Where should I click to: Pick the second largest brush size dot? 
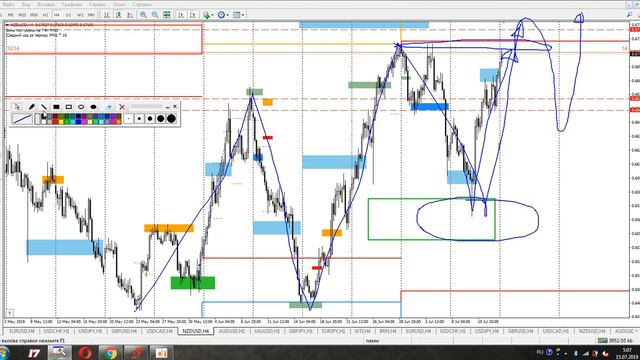point(160,119)
